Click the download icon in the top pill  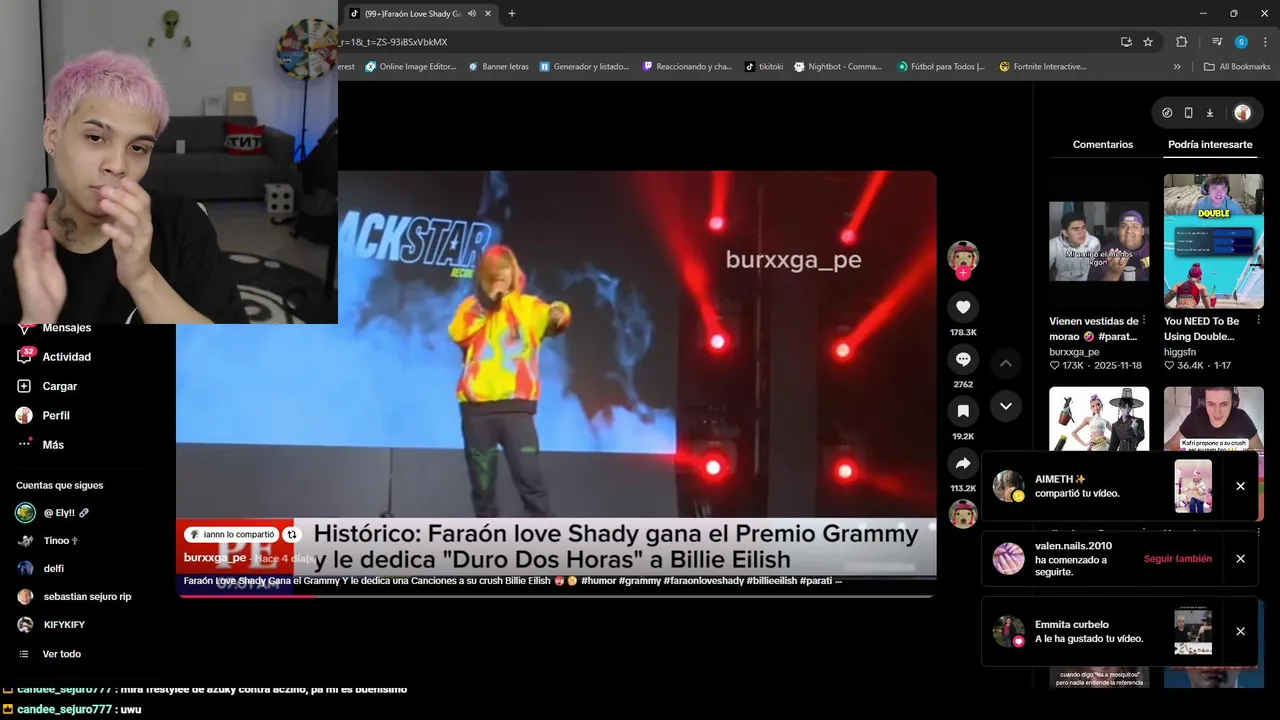(x=1209, y=113)
